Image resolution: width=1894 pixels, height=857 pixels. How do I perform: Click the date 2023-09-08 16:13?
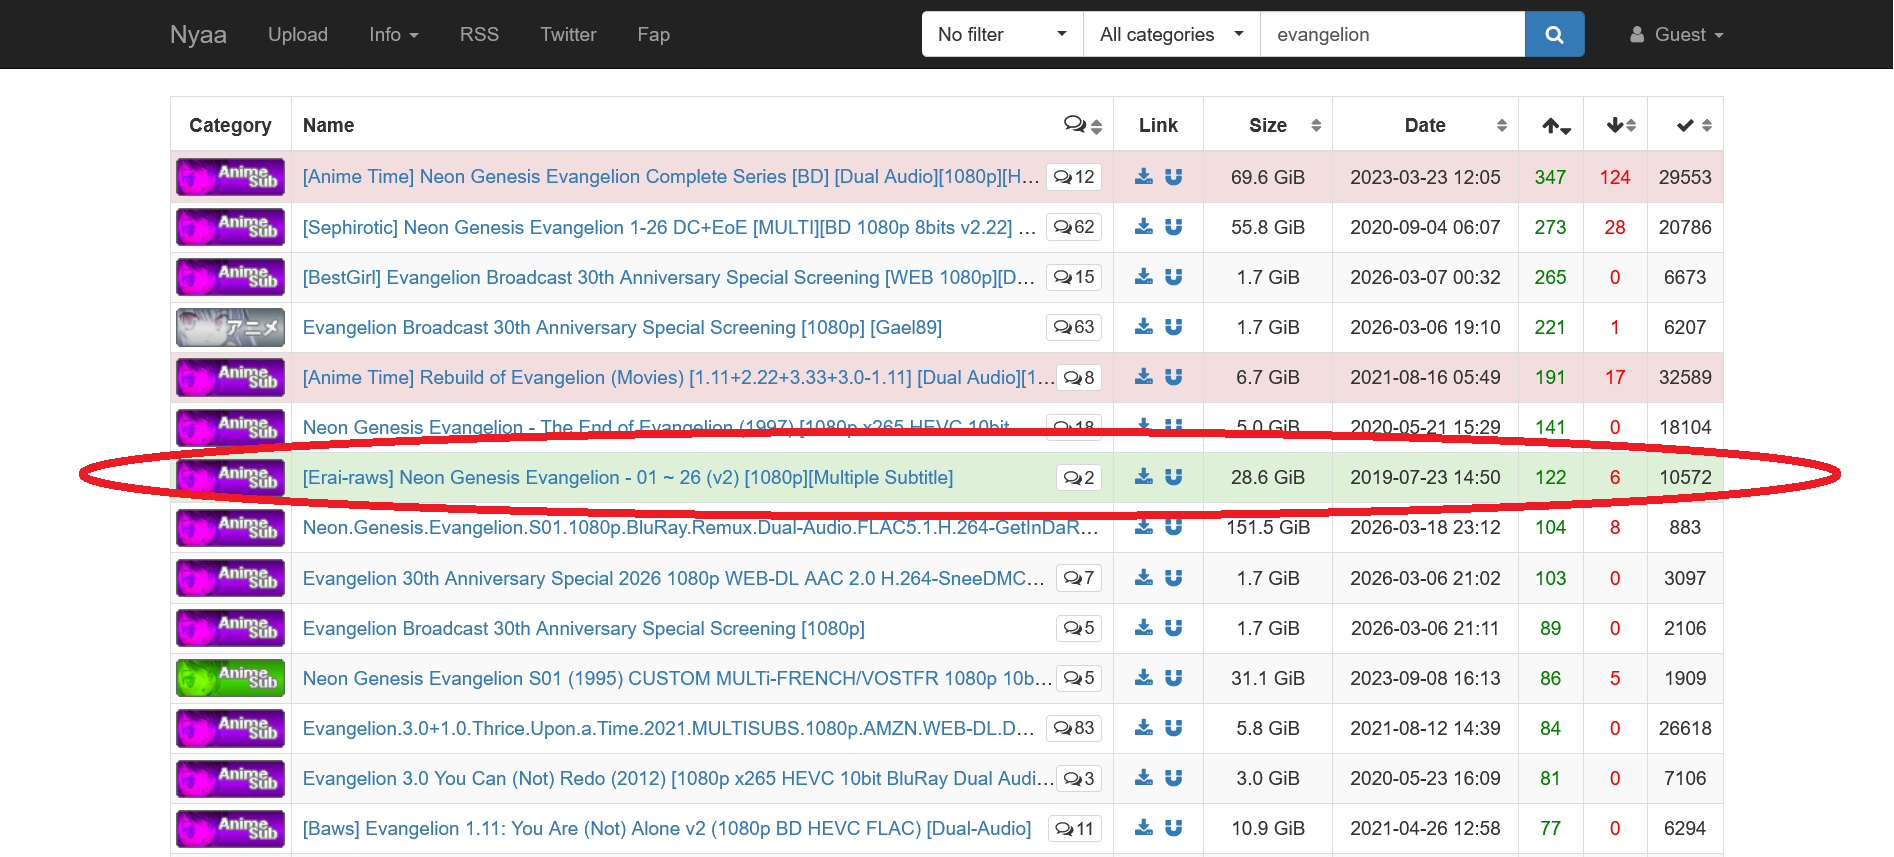pos(1425,678)
